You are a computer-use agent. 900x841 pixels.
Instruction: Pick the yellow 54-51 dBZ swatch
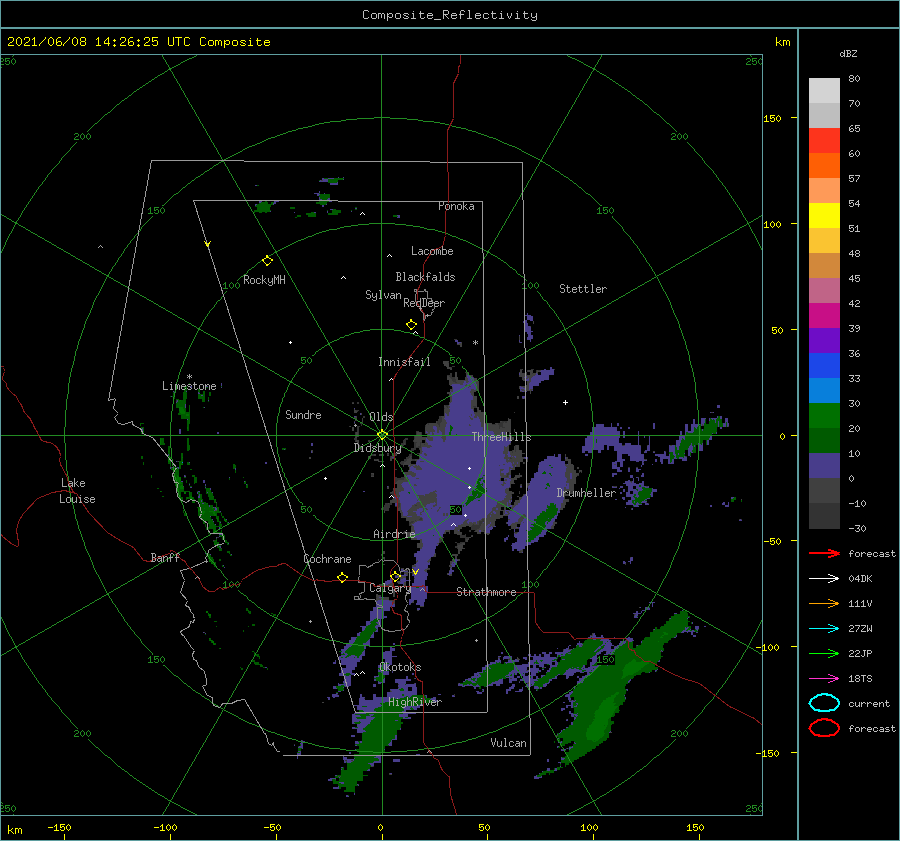(824, 216)
